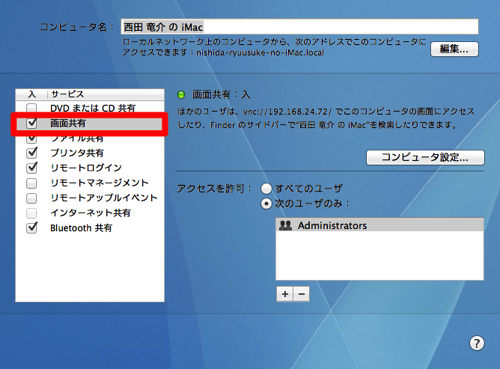Uncheck the 画面共有 checkbox
The width and height of the screenshot is (500, 369).
coord(32,123)
